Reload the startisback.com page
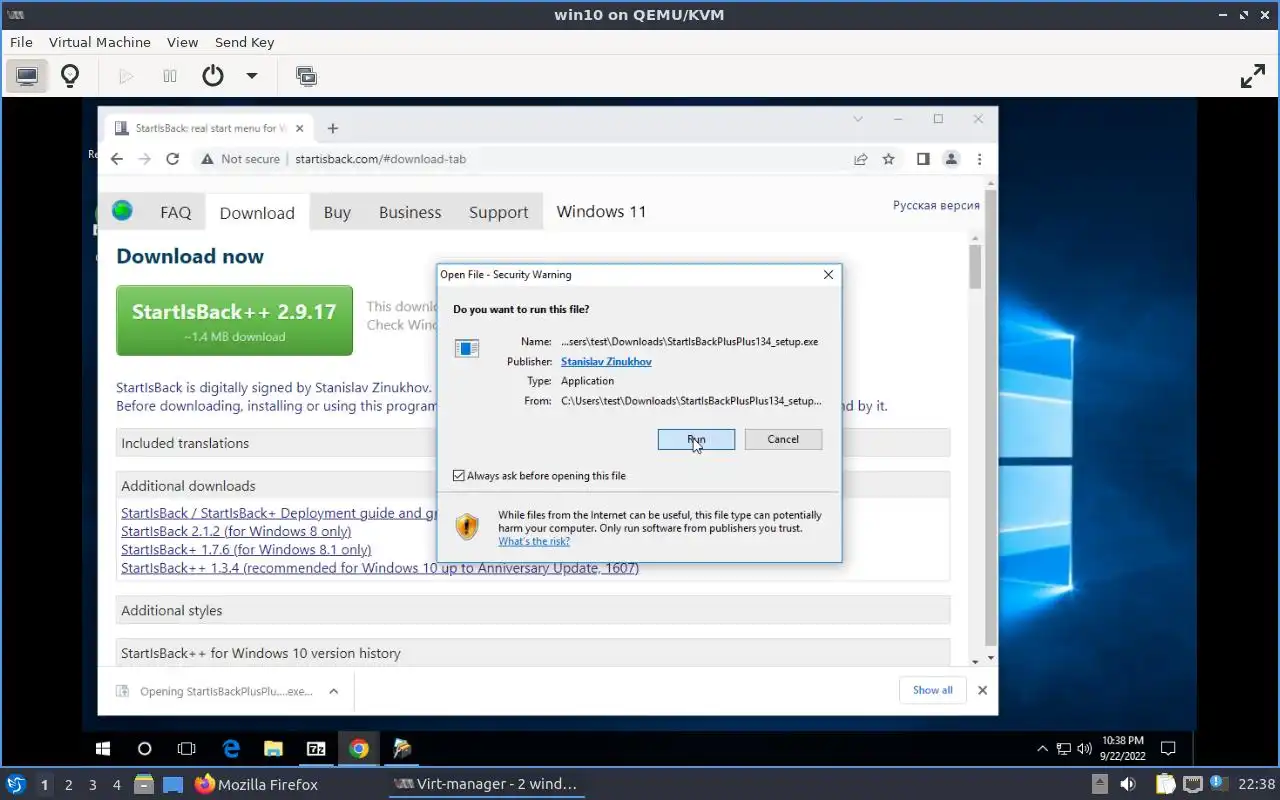 coord(173,159)
